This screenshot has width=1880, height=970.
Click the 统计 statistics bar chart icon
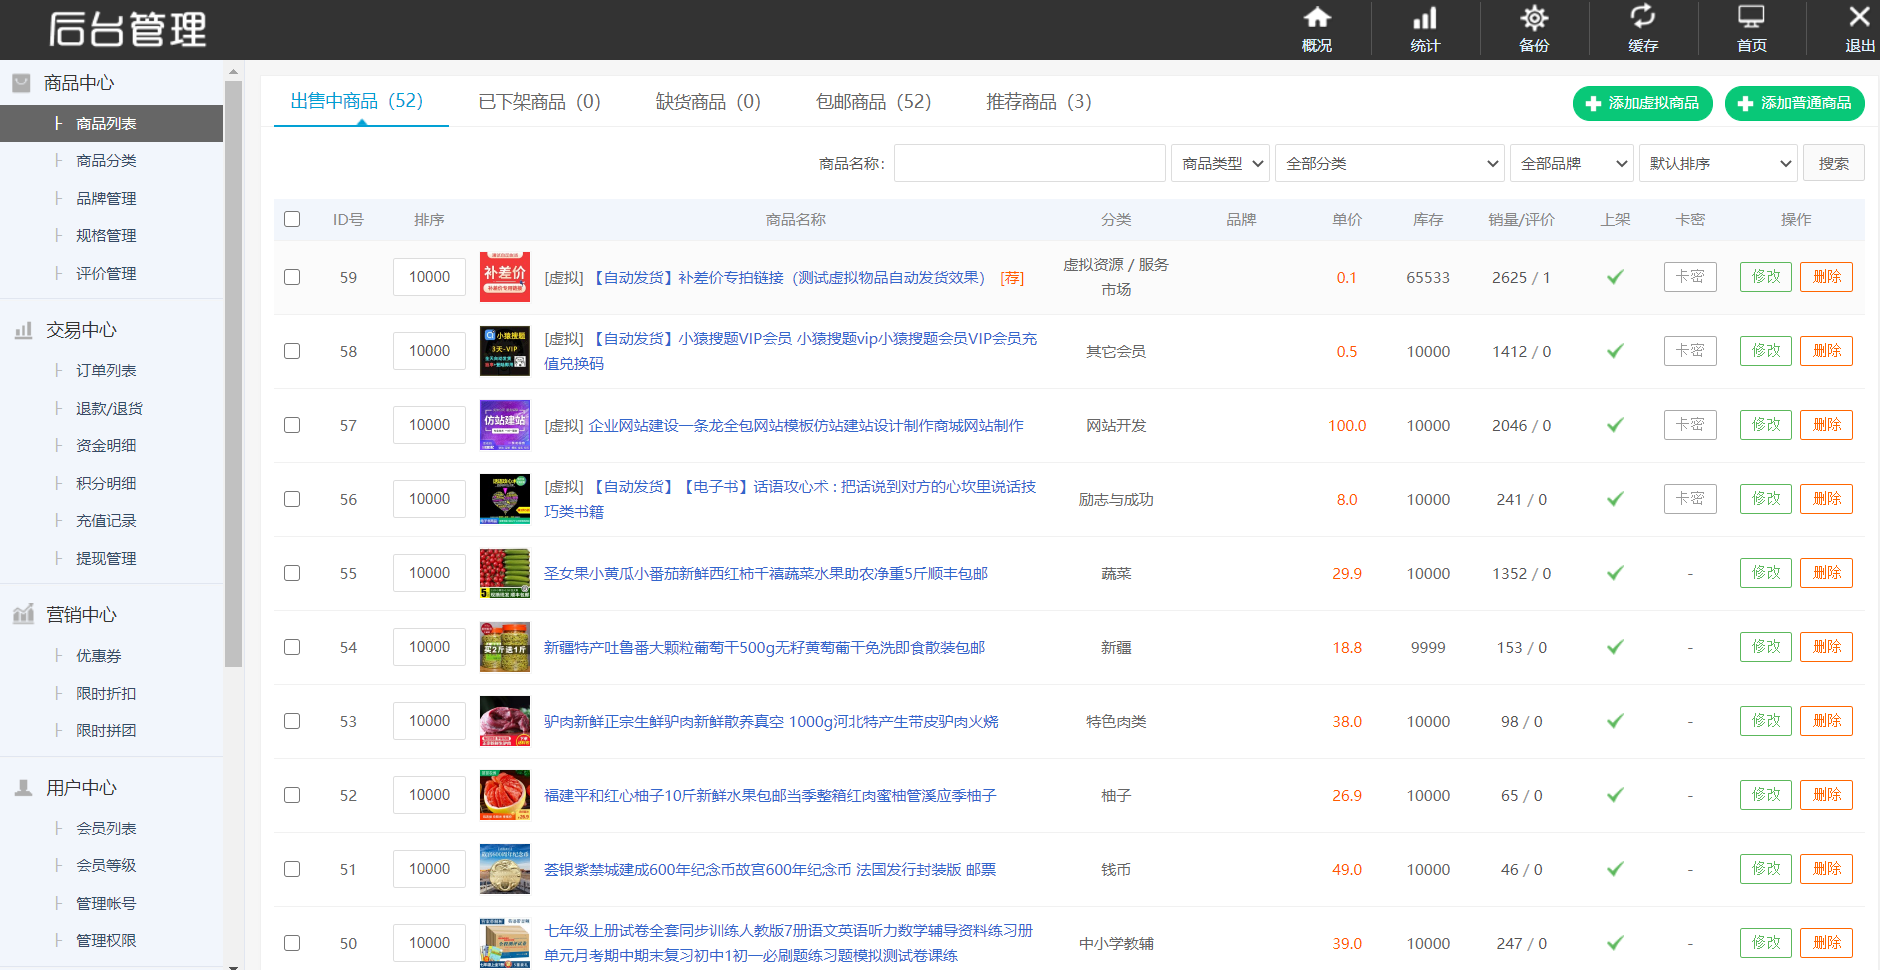pos(1425,19)
